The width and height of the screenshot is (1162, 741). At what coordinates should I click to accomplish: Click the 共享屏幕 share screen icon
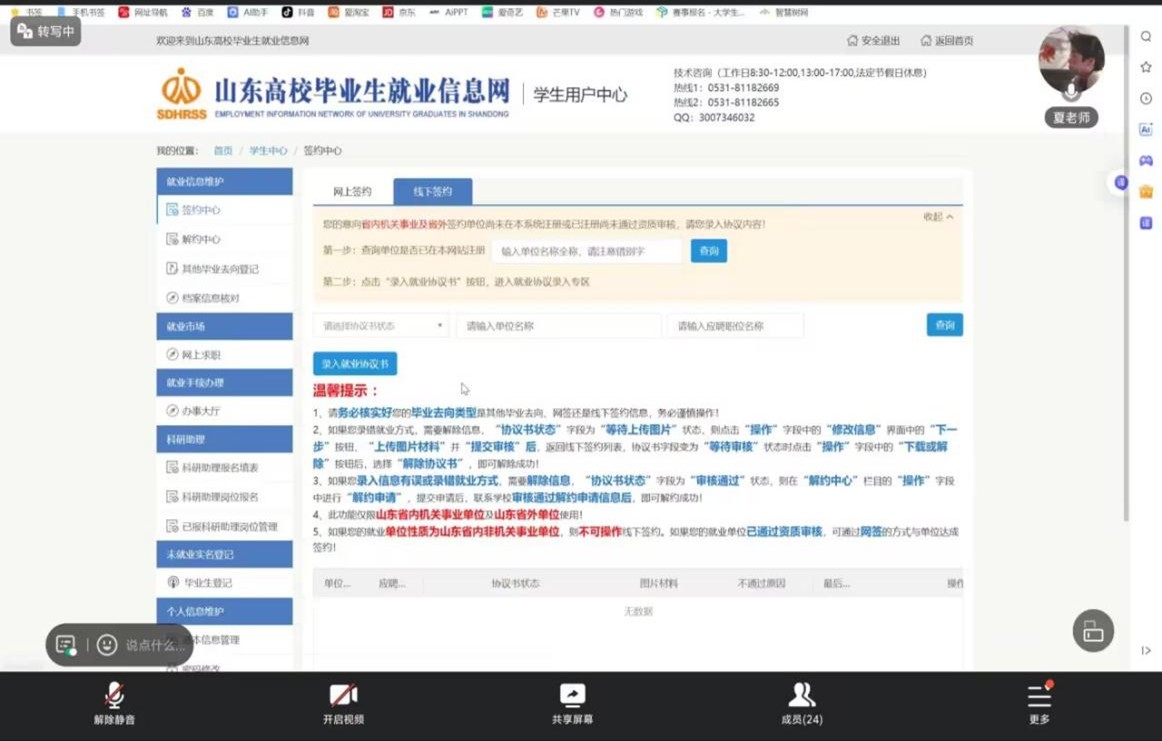pos(572,702)
